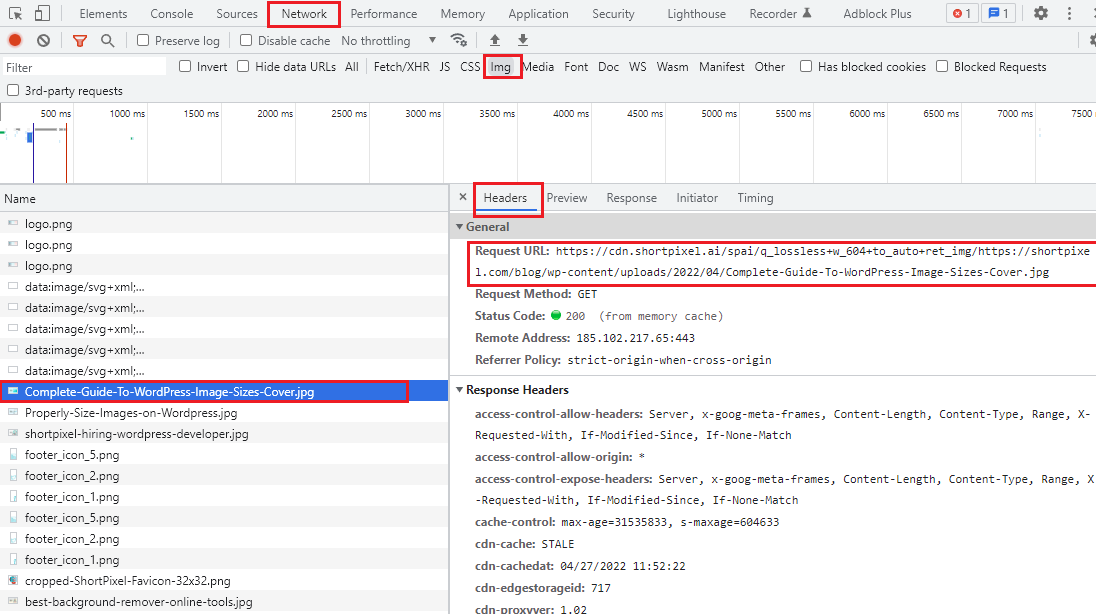Open network conditions Wi-Fi icon
The width and height of the screenshot is (1096, 614).
pos(459,41)
